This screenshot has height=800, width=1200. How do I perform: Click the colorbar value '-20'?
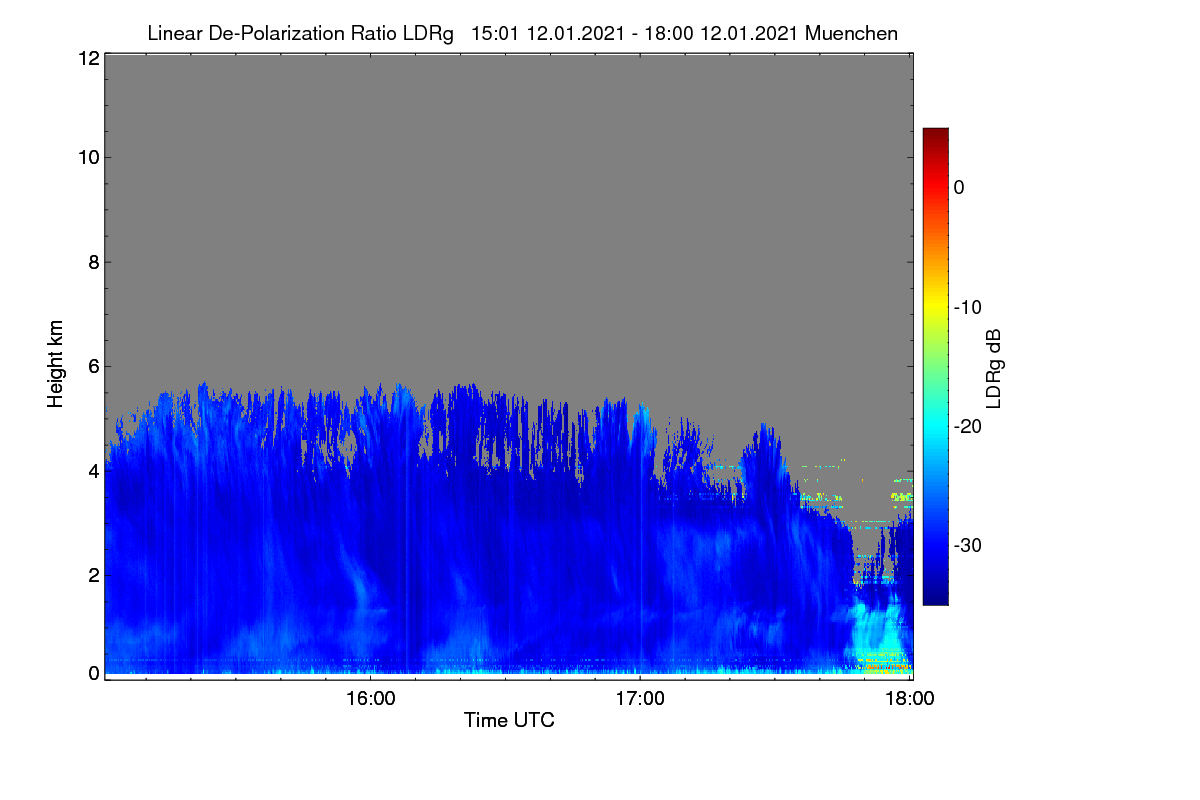[x=967, y=426]
